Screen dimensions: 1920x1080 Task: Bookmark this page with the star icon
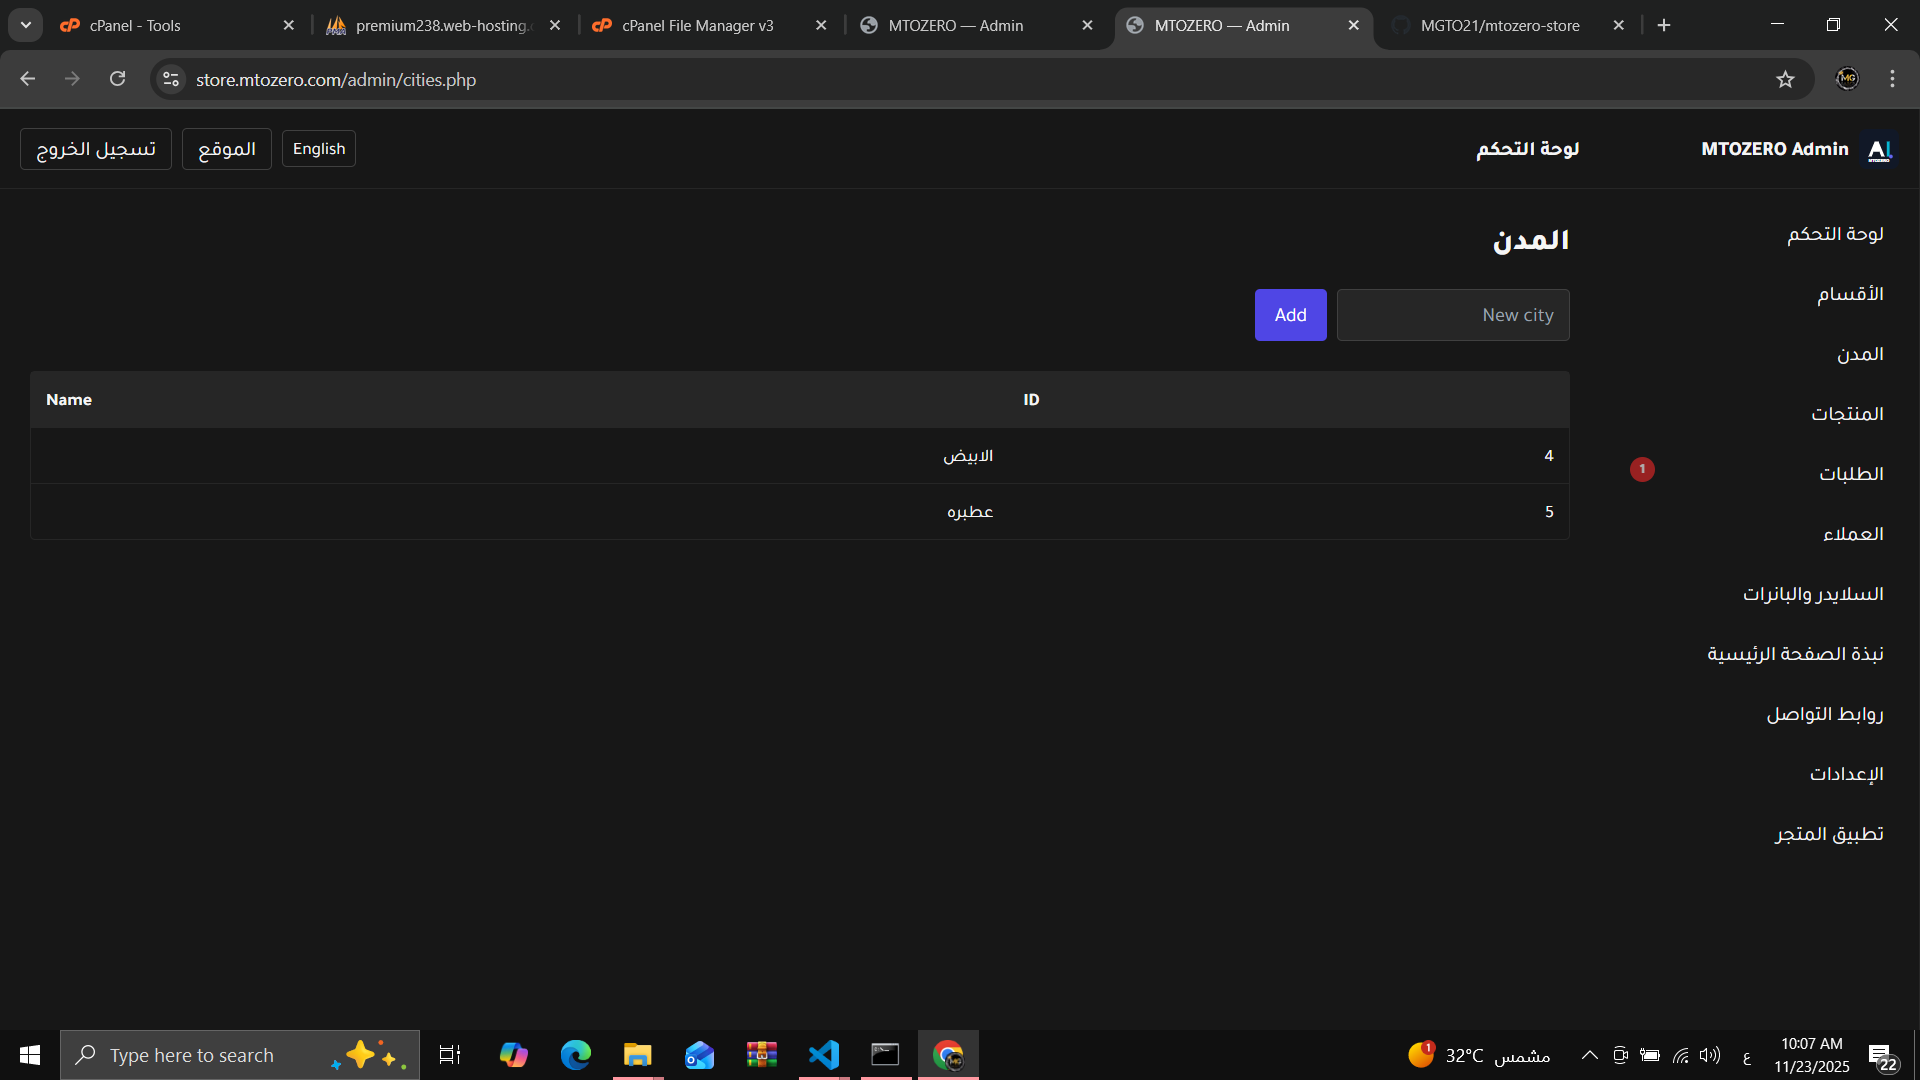(x=1785, y=79)
